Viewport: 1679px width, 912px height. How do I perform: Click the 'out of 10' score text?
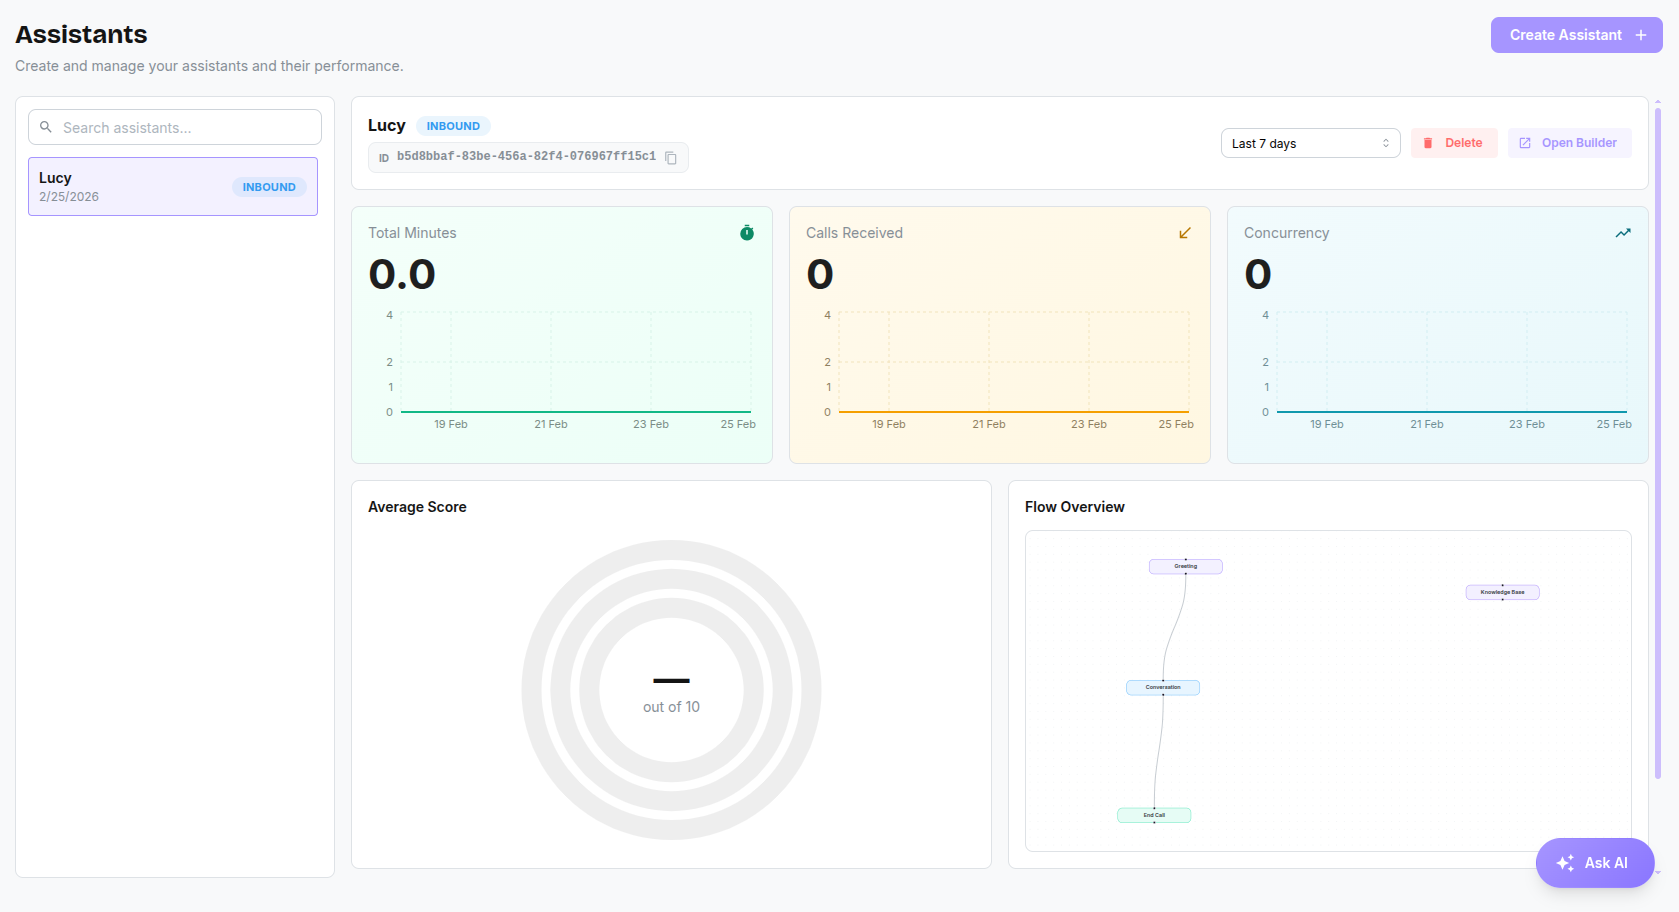[x=671, y=707]
